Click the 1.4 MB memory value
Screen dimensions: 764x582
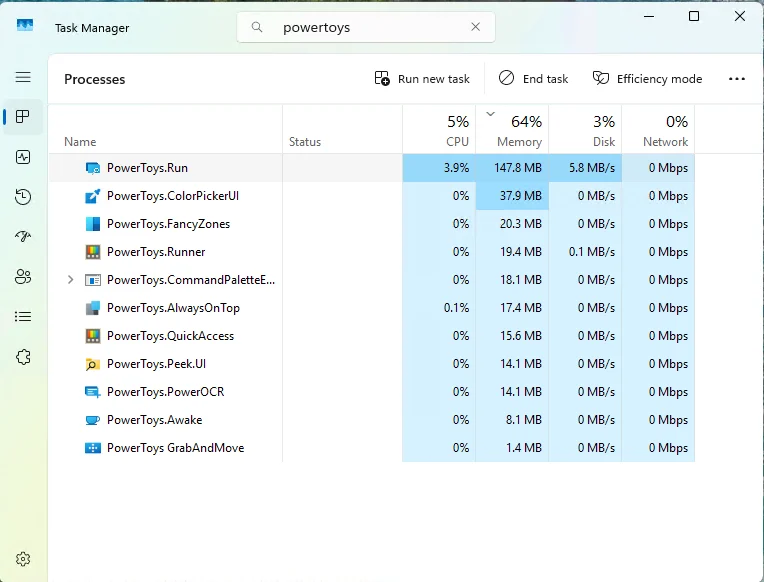(x=523, y=448)
